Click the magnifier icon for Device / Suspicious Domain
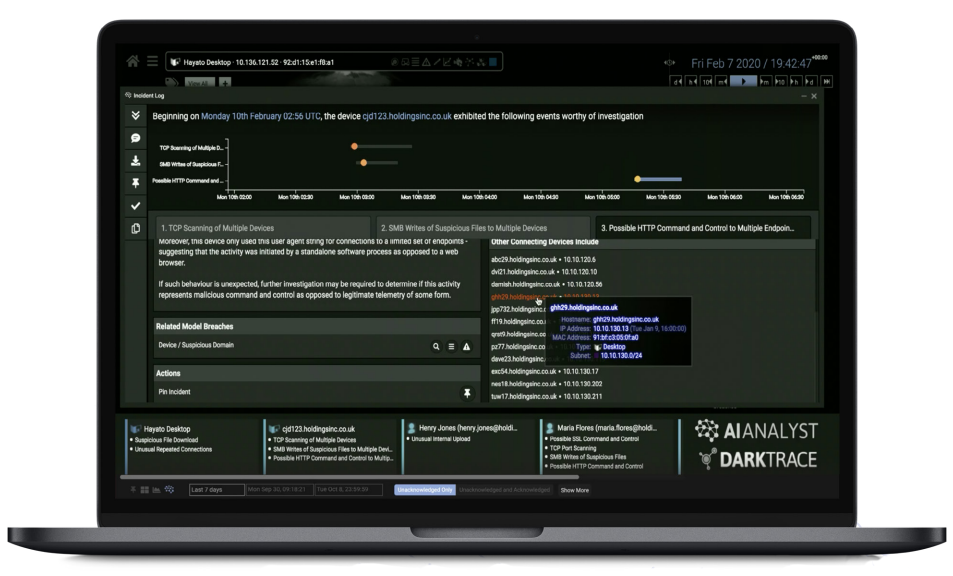 pyautogui.click(x=436, y=346)
